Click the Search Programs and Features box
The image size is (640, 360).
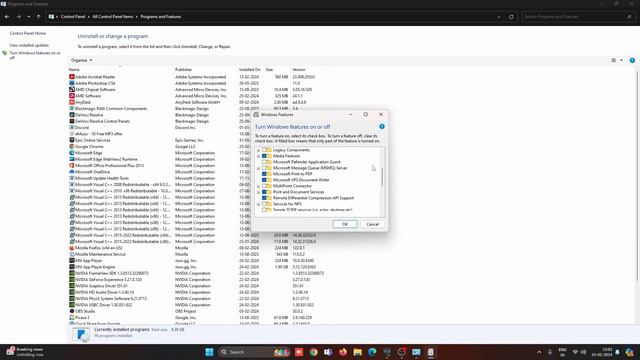pyautogui.click(x=577, y=17)
